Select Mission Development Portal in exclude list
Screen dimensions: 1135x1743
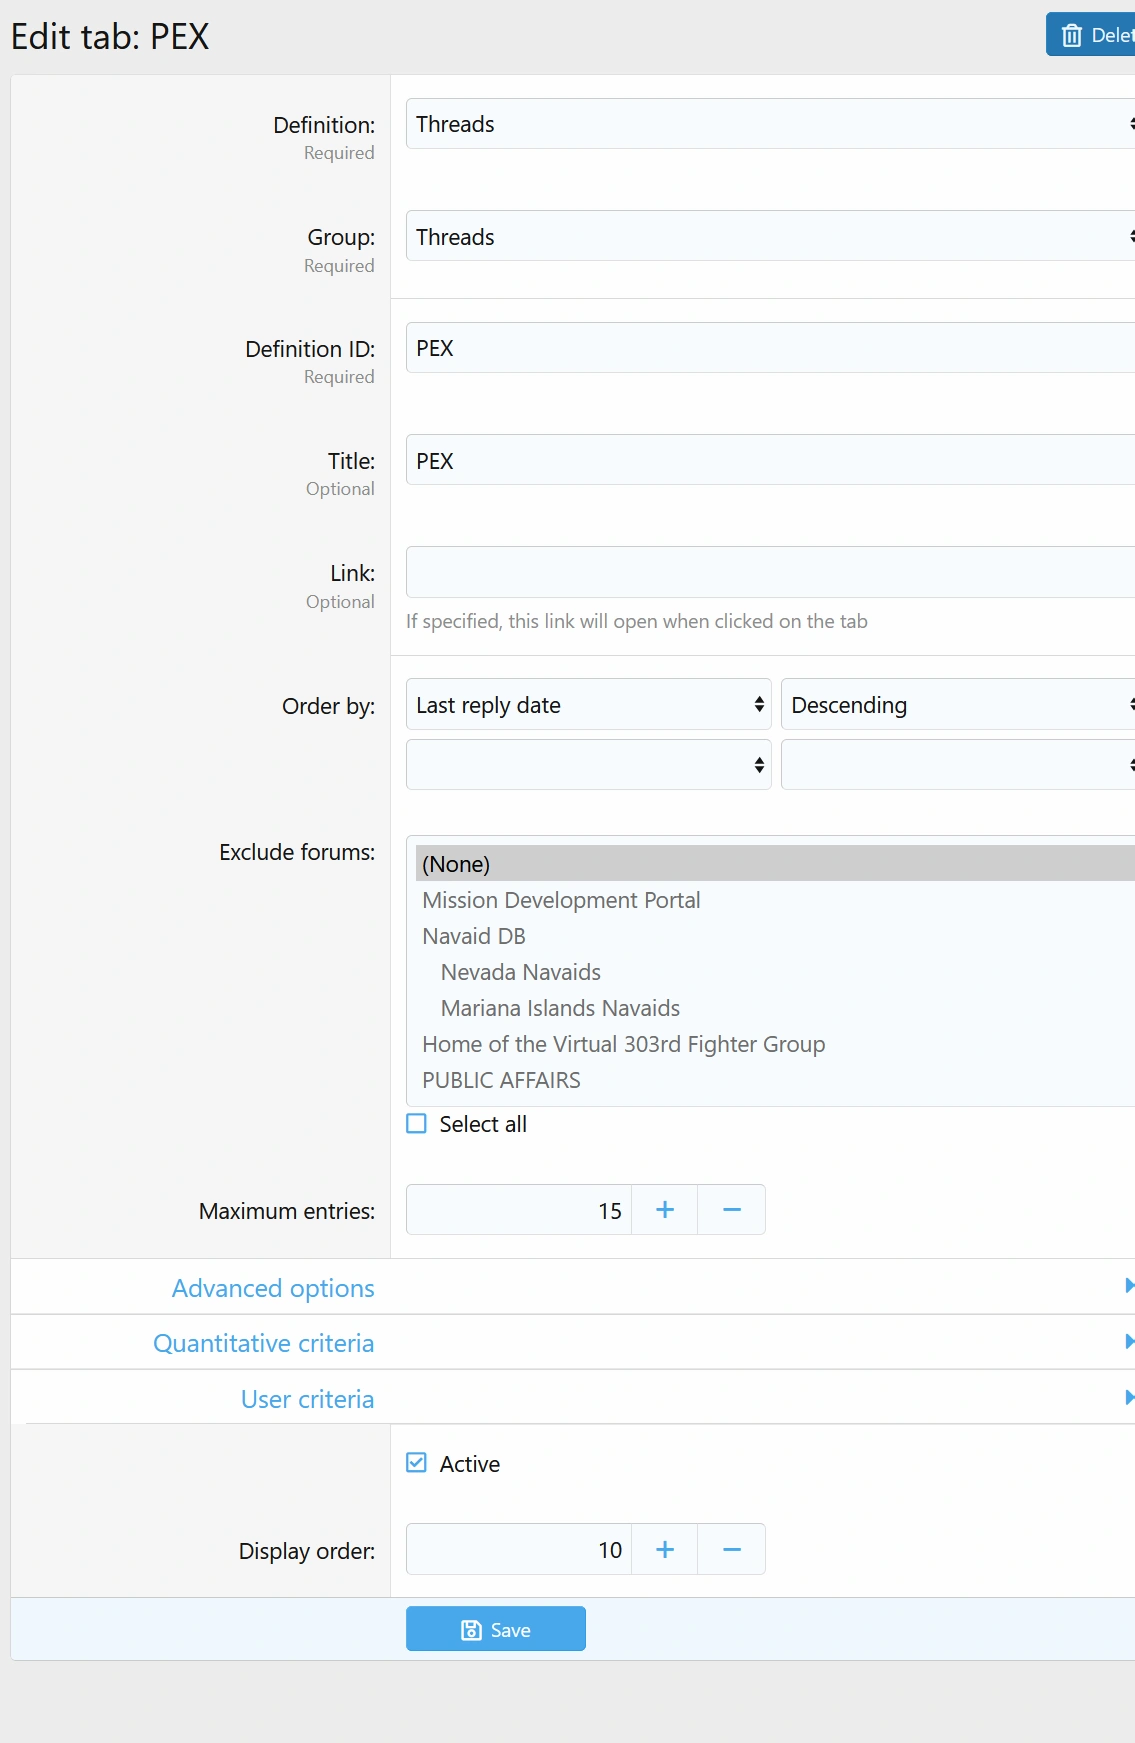(x=561, y=900)
